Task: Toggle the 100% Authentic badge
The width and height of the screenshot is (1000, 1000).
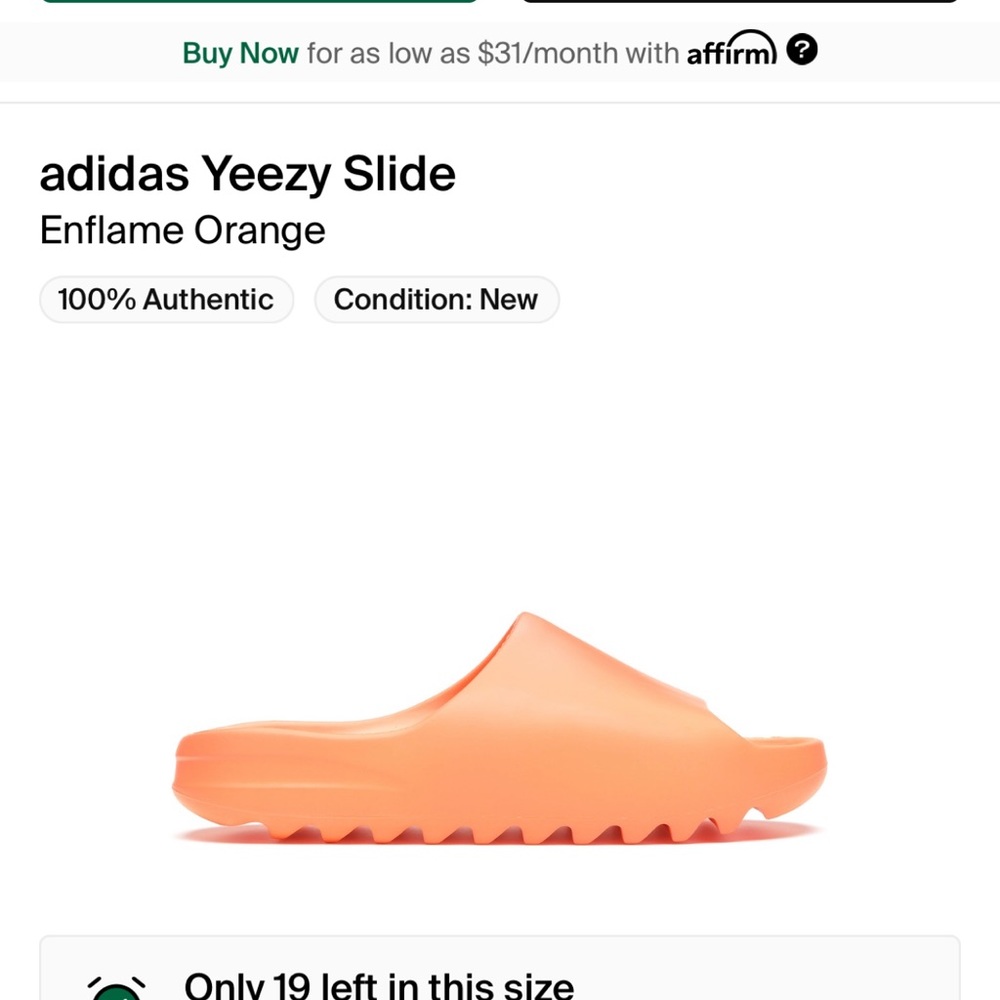Action: pyautogui.click(x=165, y=299)
